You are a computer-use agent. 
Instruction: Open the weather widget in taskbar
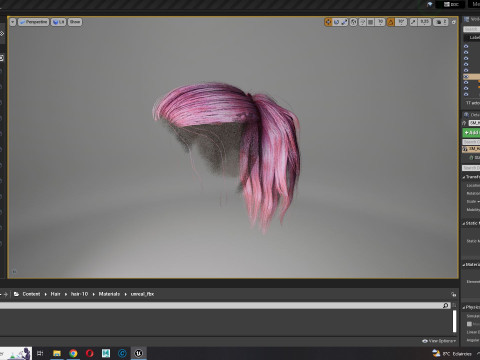click(x=452, y=353)
